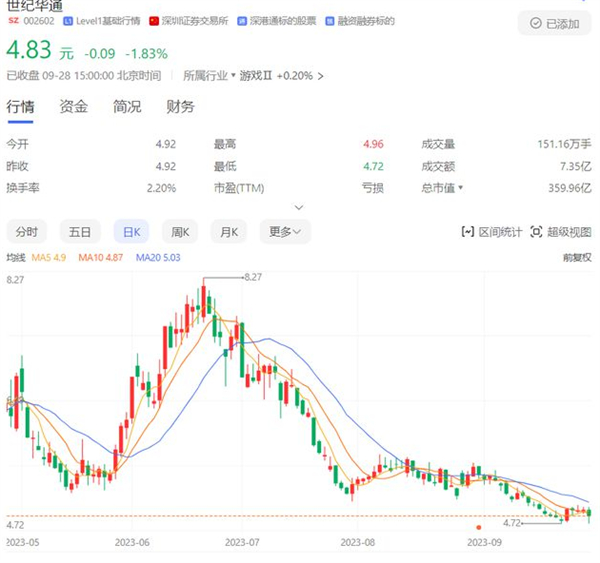Click the MA5 4.9 indicator label

point(49,258)
